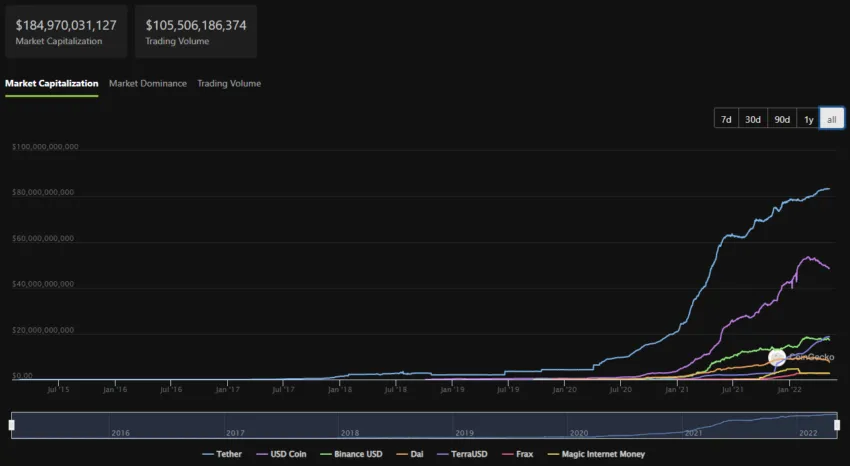
Task: Click the $40,000,000,000 y-axis label
Action: tap(43, 284)
